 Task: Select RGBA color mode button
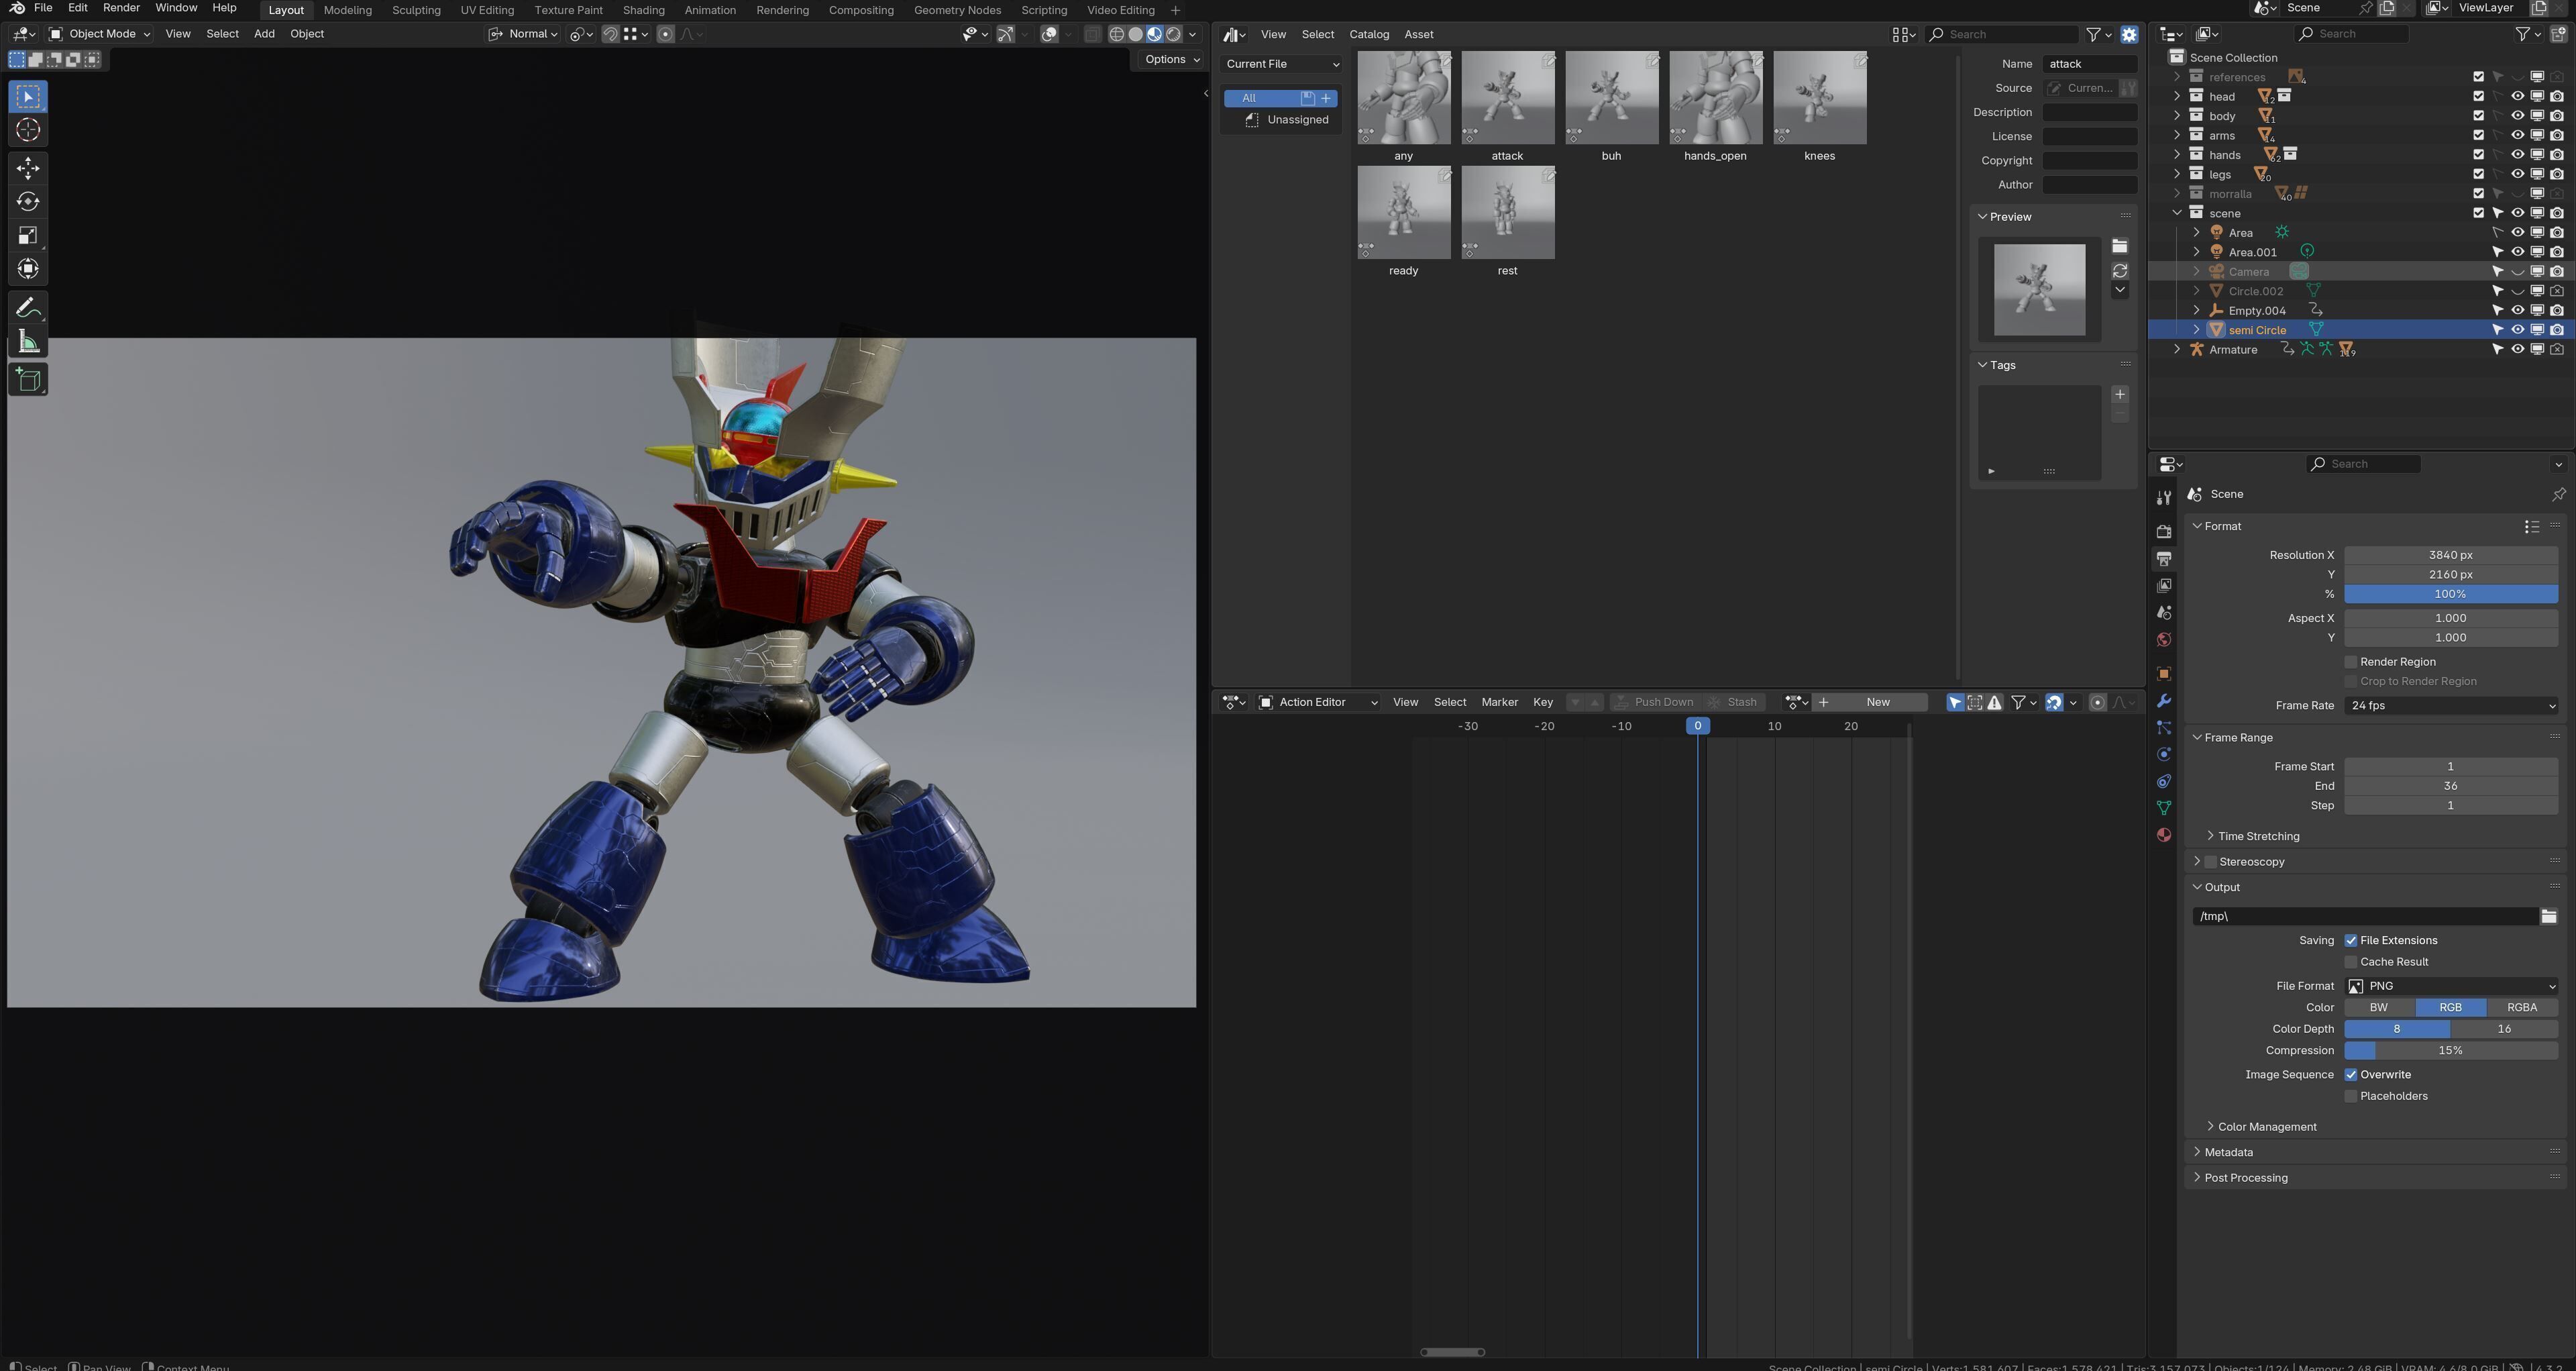click(x=2522, y=1008)
